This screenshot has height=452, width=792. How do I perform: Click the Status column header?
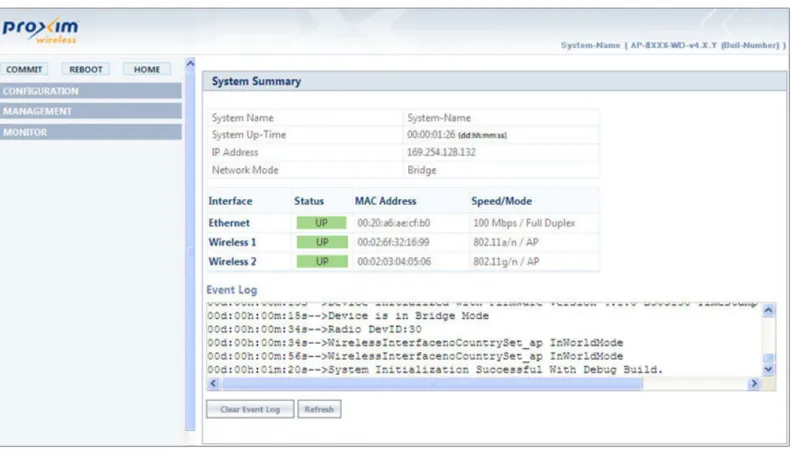tap(309, 201)
